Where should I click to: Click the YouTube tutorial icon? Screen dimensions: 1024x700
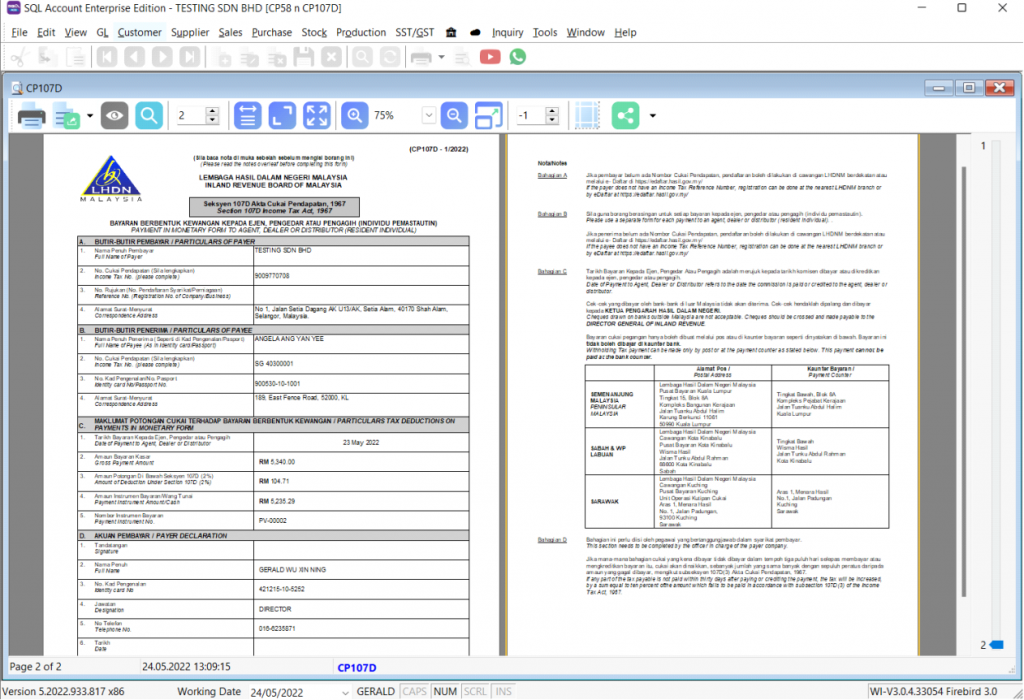pos(490,57)
